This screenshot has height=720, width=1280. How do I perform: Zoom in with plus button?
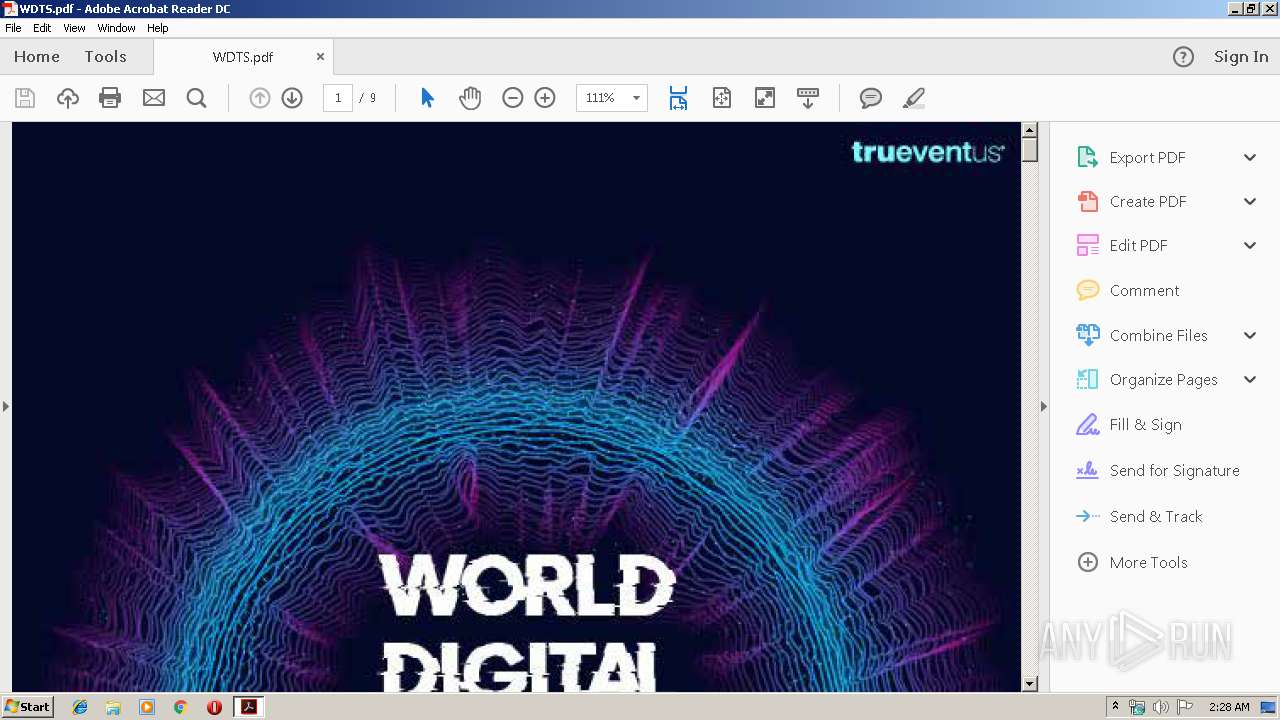tap(545, 98)
